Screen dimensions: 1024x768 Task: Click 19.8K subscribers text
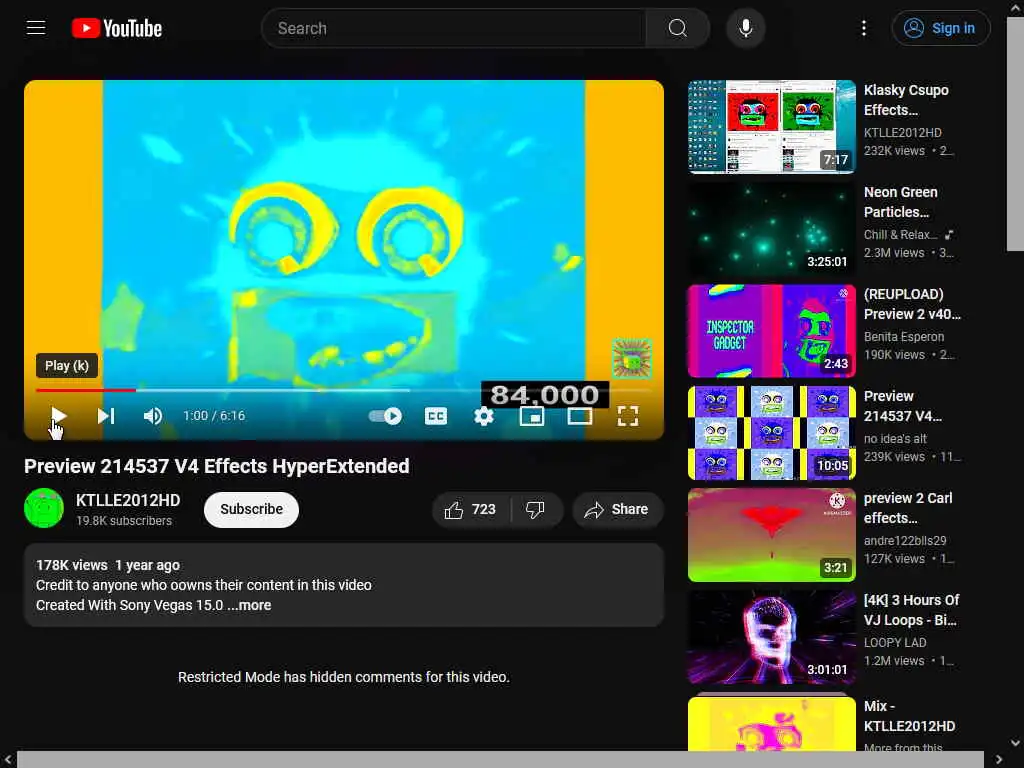[x=124, y=520]
